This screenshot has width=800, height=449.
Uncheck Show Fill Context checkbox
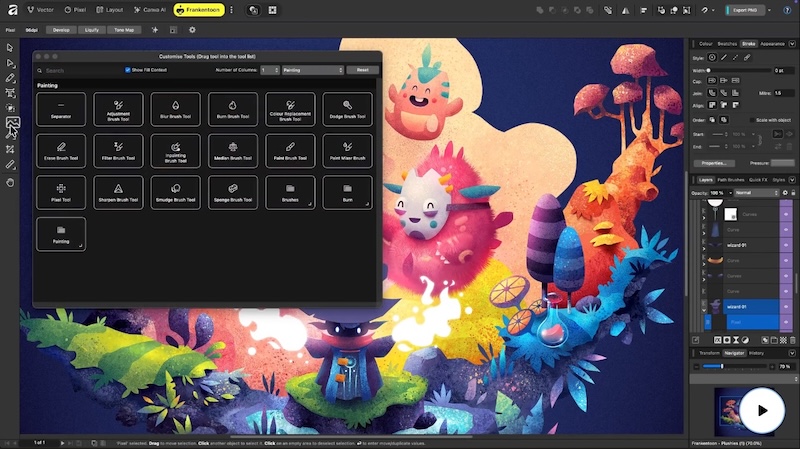(128, 71)
